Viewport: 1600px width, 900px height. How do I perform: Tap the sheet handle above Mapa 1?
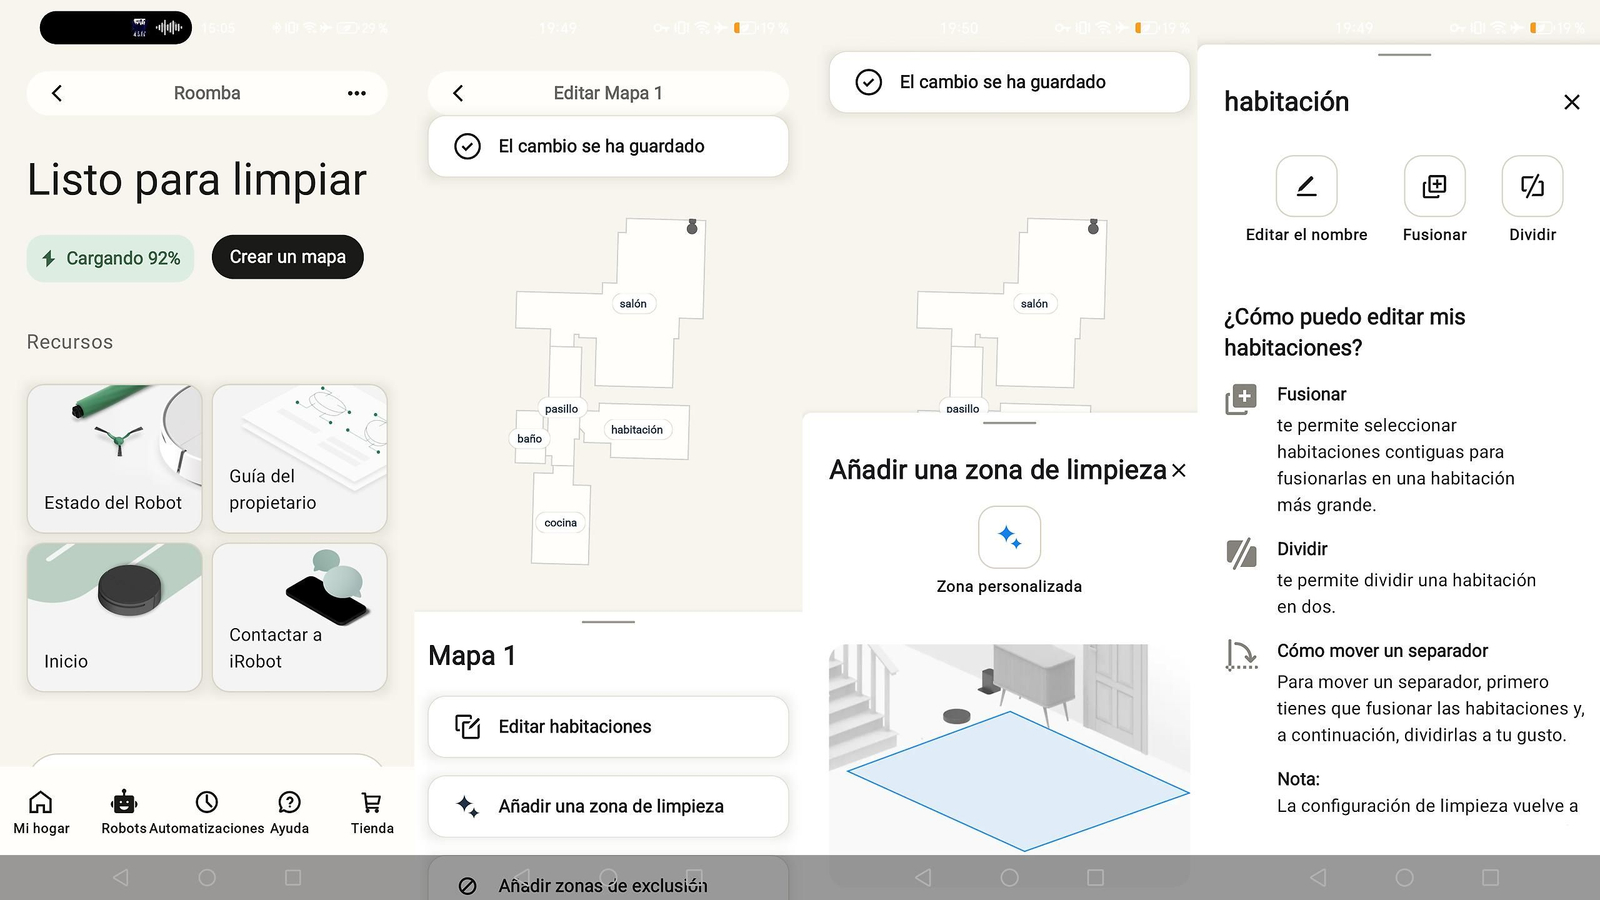(608, 622)
